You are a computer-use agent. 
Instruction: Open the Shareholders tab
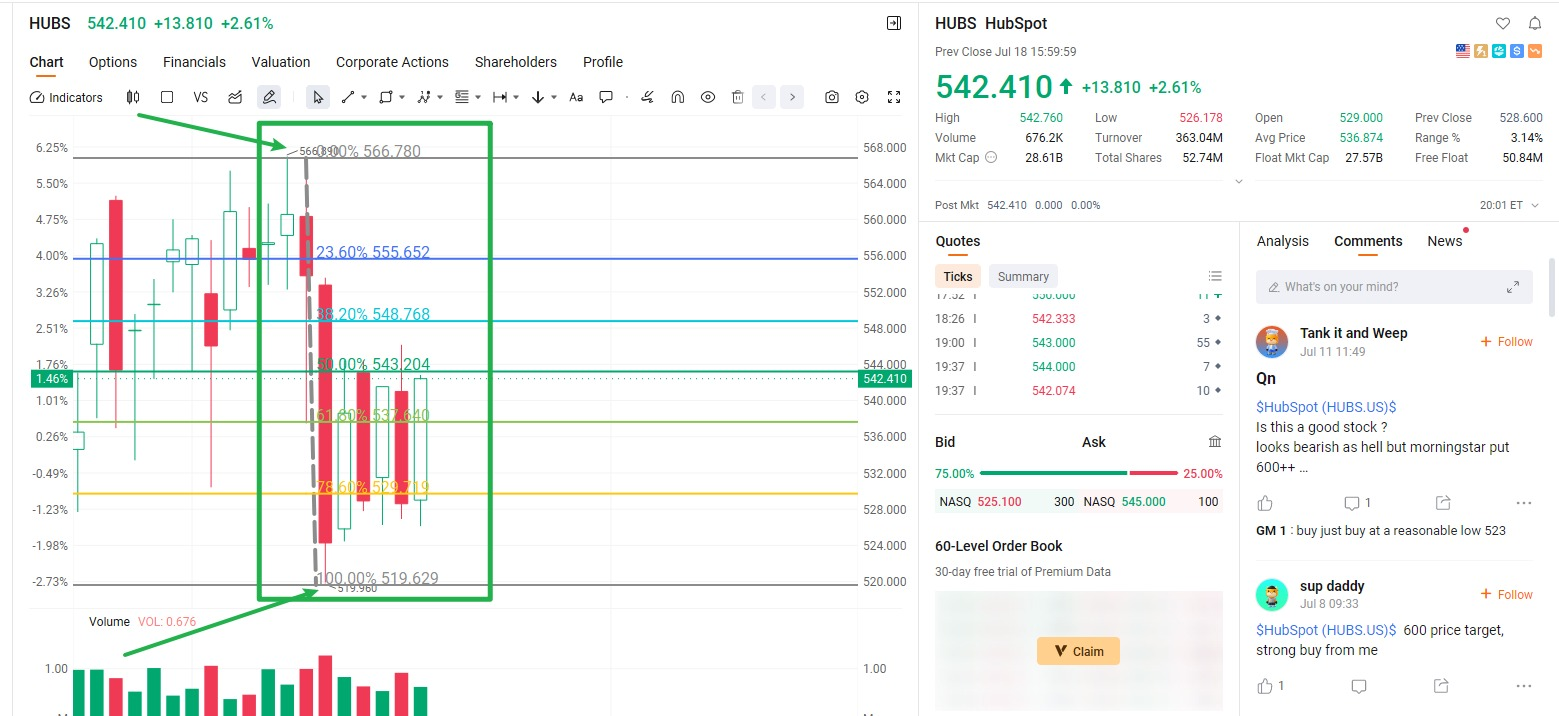point(516,62)
